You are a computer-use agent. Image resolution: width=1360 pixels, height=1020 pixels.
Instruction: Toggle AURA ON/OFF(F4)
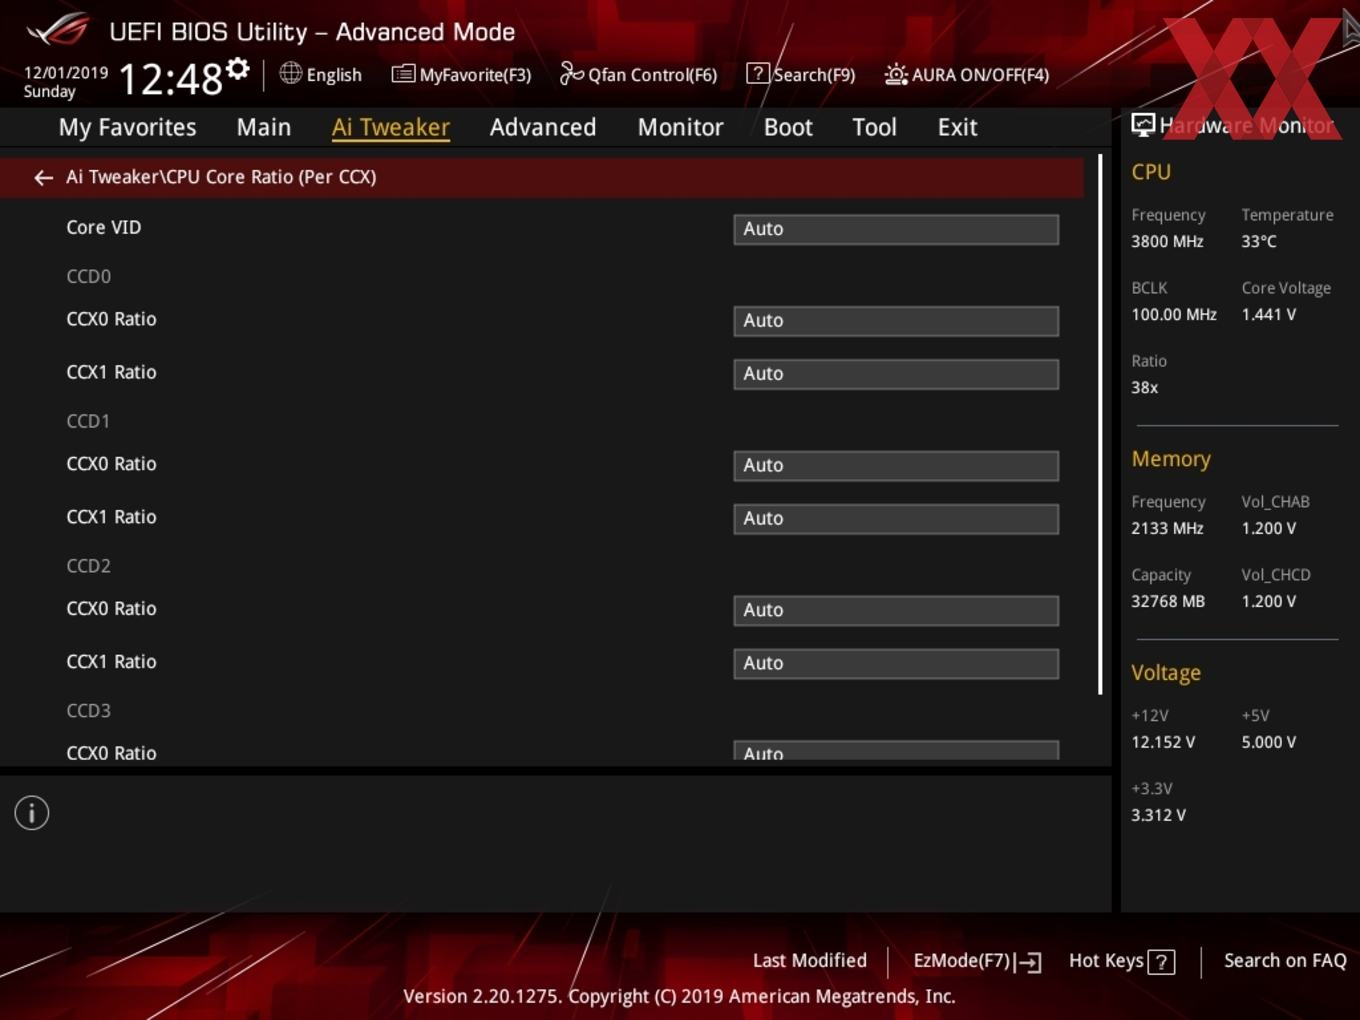[x=967, y=75]
